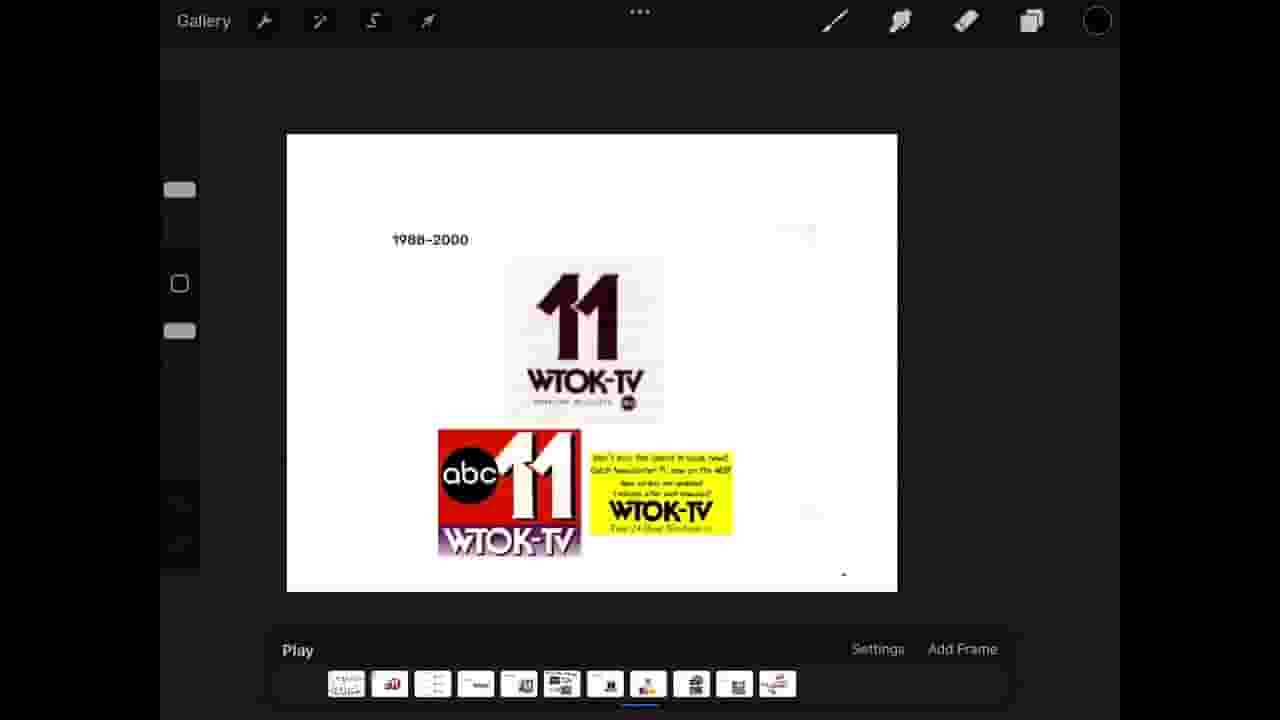
Task: Select the Paint brush tool
Action: point(835,21)
